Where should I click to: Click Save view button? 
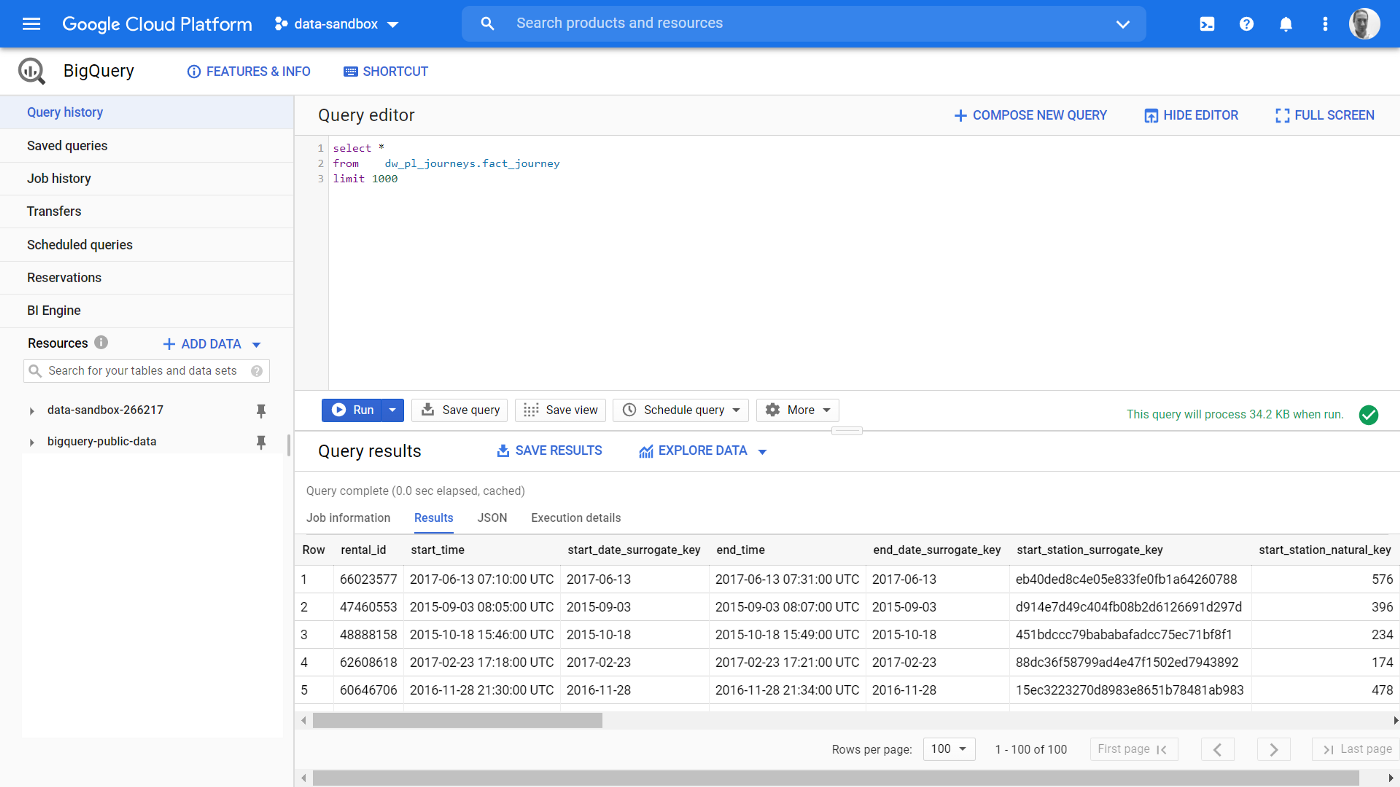coord(560,410)
